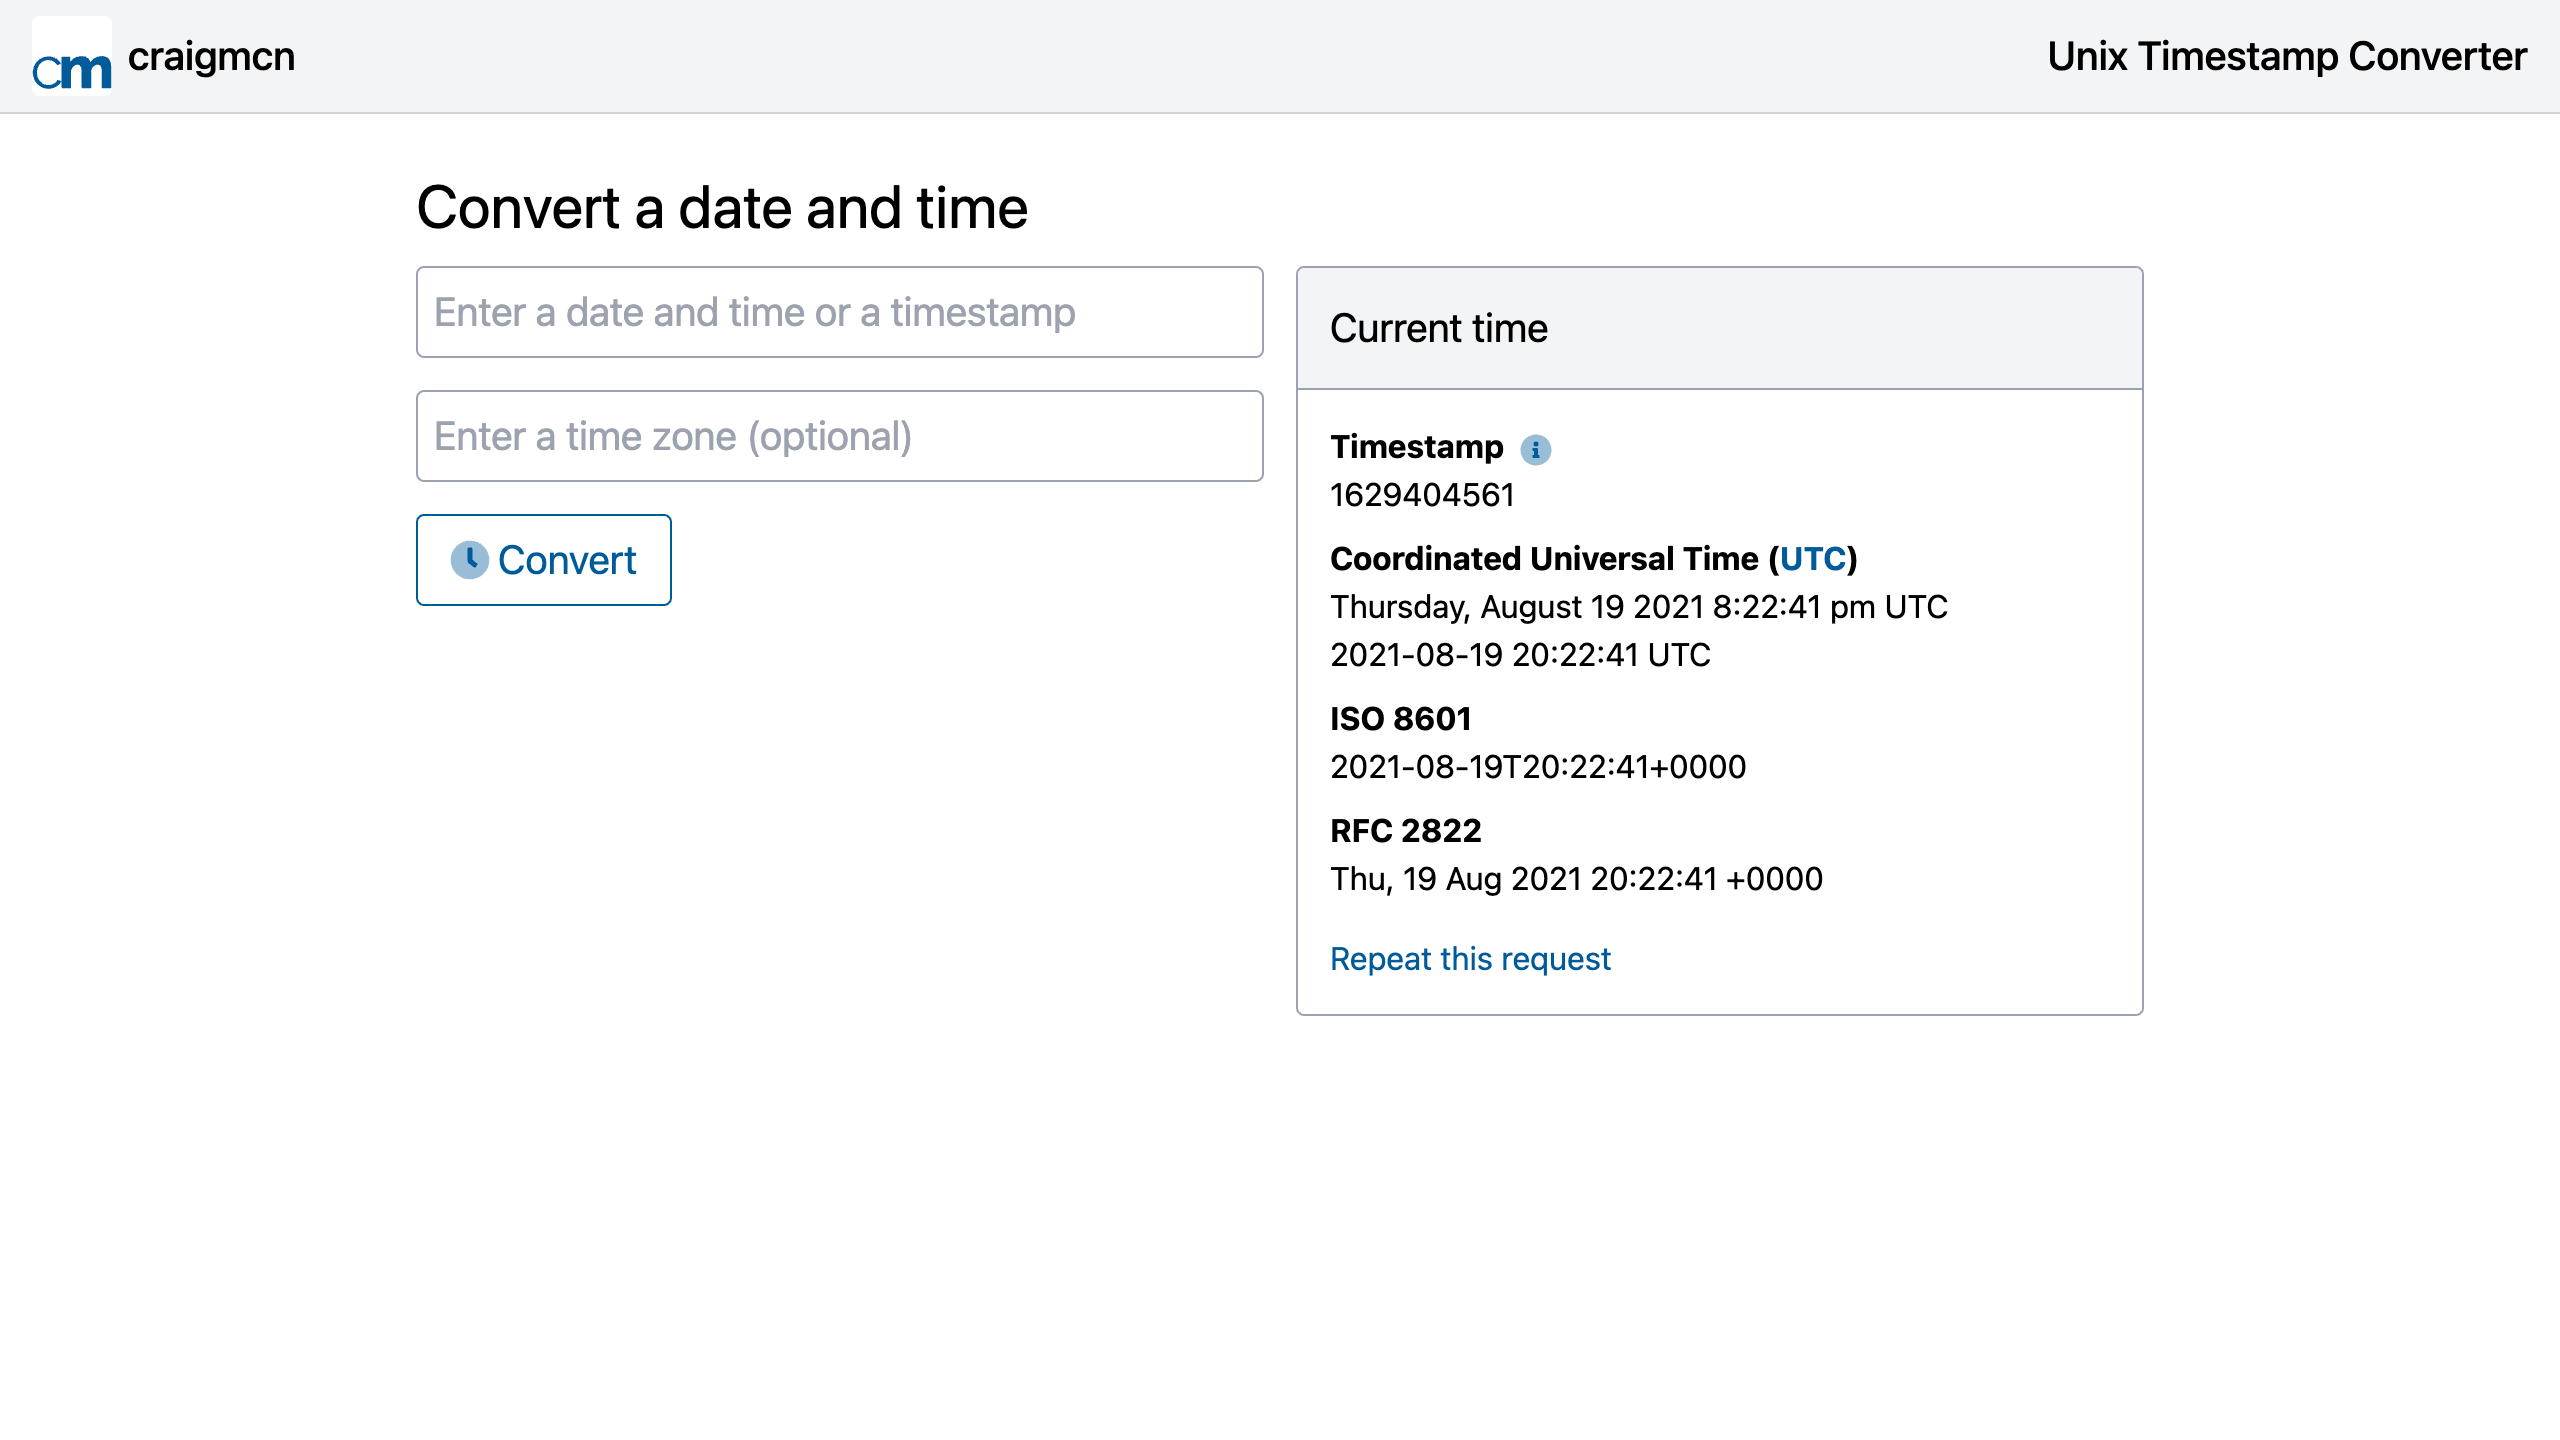Click the Unix Timestamp Converter title

2287,56
